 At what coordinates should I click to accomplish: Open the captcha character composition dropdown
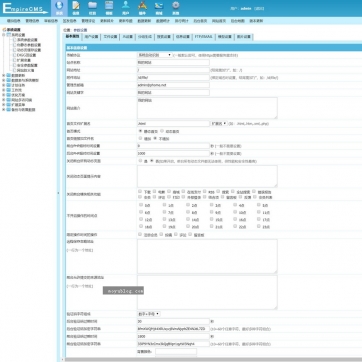149,314
